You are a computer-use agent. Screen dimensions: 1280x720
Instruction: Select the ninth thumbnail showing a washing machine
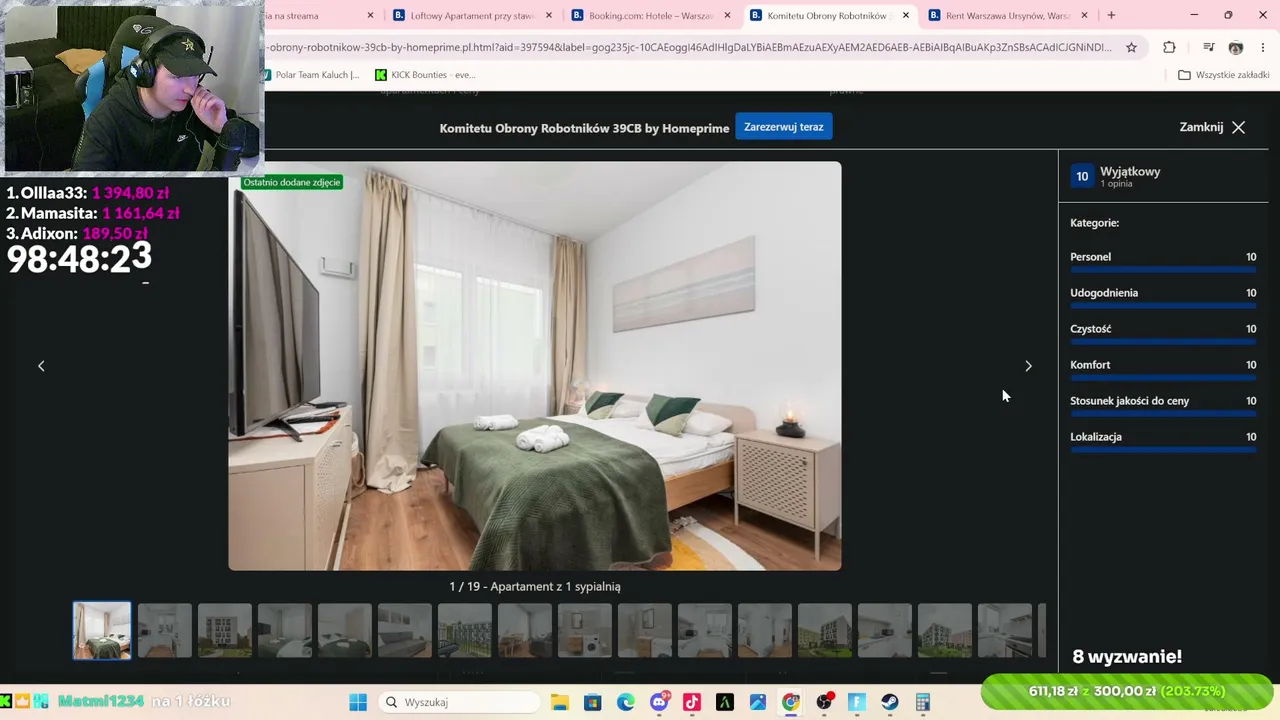coord(584,630)
